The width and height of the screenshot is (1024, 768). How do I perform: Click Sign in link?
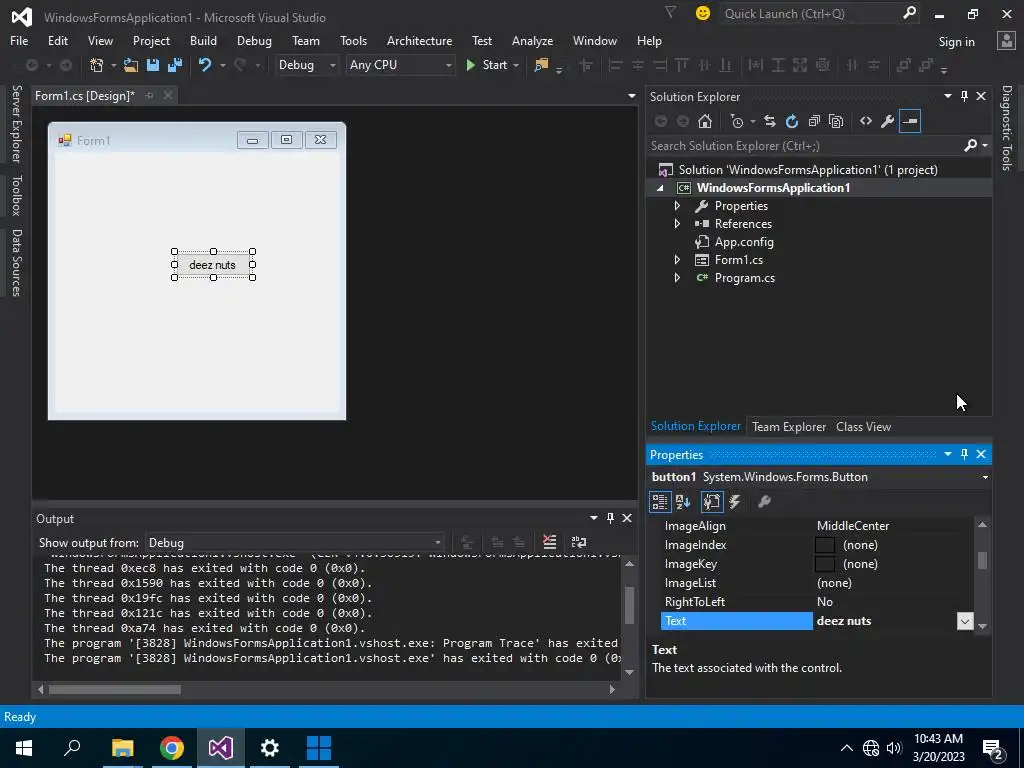[x=956, y=42]
